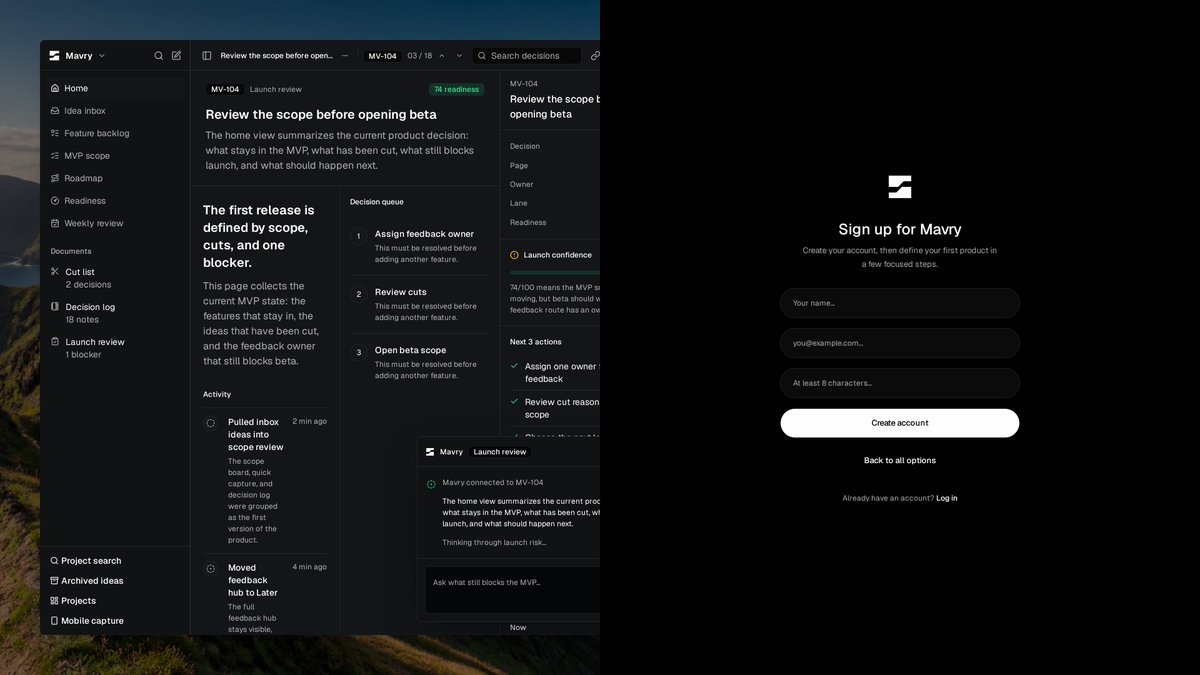Image resolution: width=1200 pixels, height=675 pixels.
Task: Click the scissors icon for Cut list
Action: 55,271
